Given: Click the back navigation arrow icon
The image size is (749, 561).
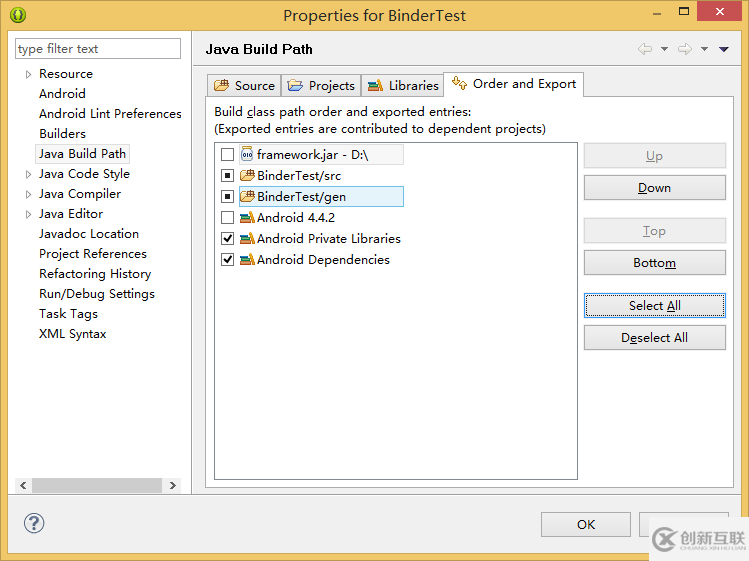Looking at the screenshot, I should tap(645, 49).
